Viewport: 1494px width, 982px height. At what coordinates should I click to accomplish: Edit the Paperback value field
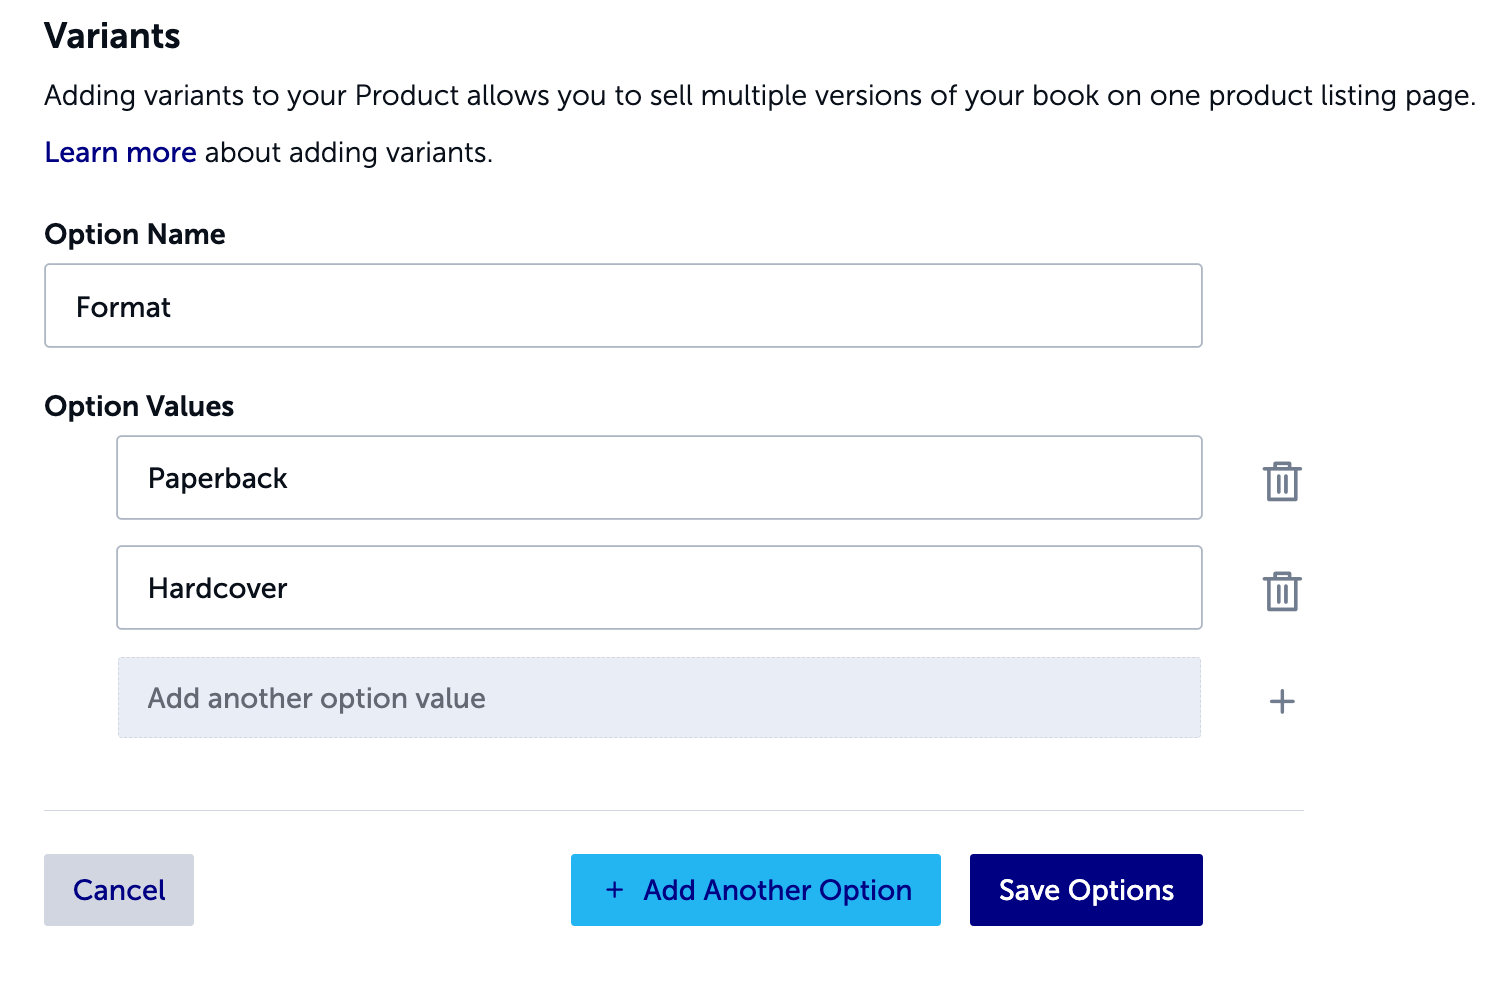click(659, 478)
